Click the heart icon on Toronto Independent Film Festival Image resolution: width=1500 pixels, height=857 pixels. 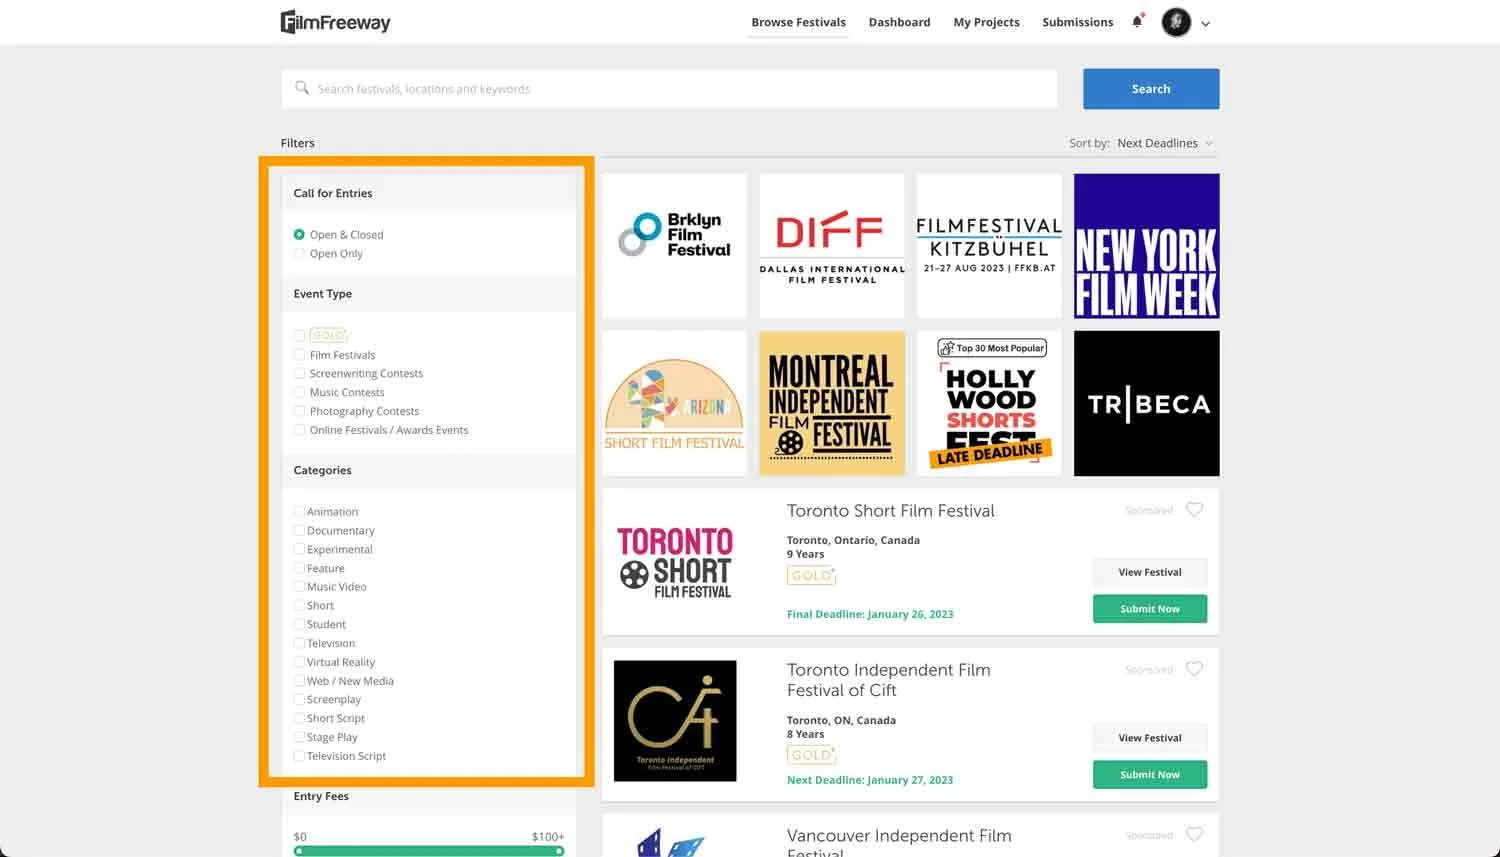click(1194, 669)
